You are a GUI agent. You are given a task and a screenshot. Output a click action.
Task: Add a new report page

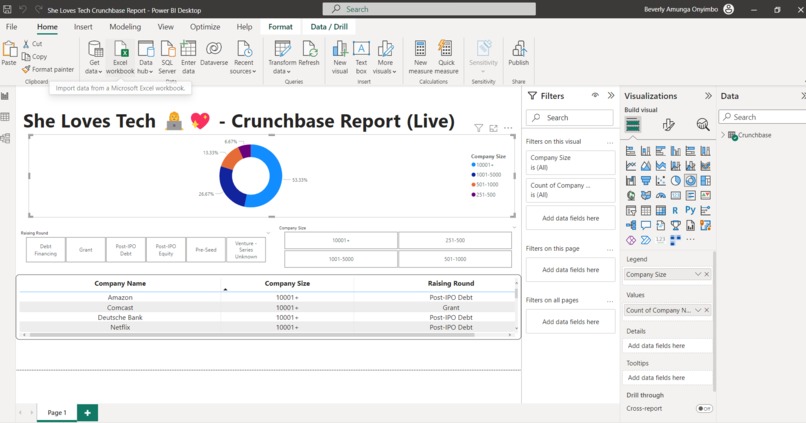87,412
